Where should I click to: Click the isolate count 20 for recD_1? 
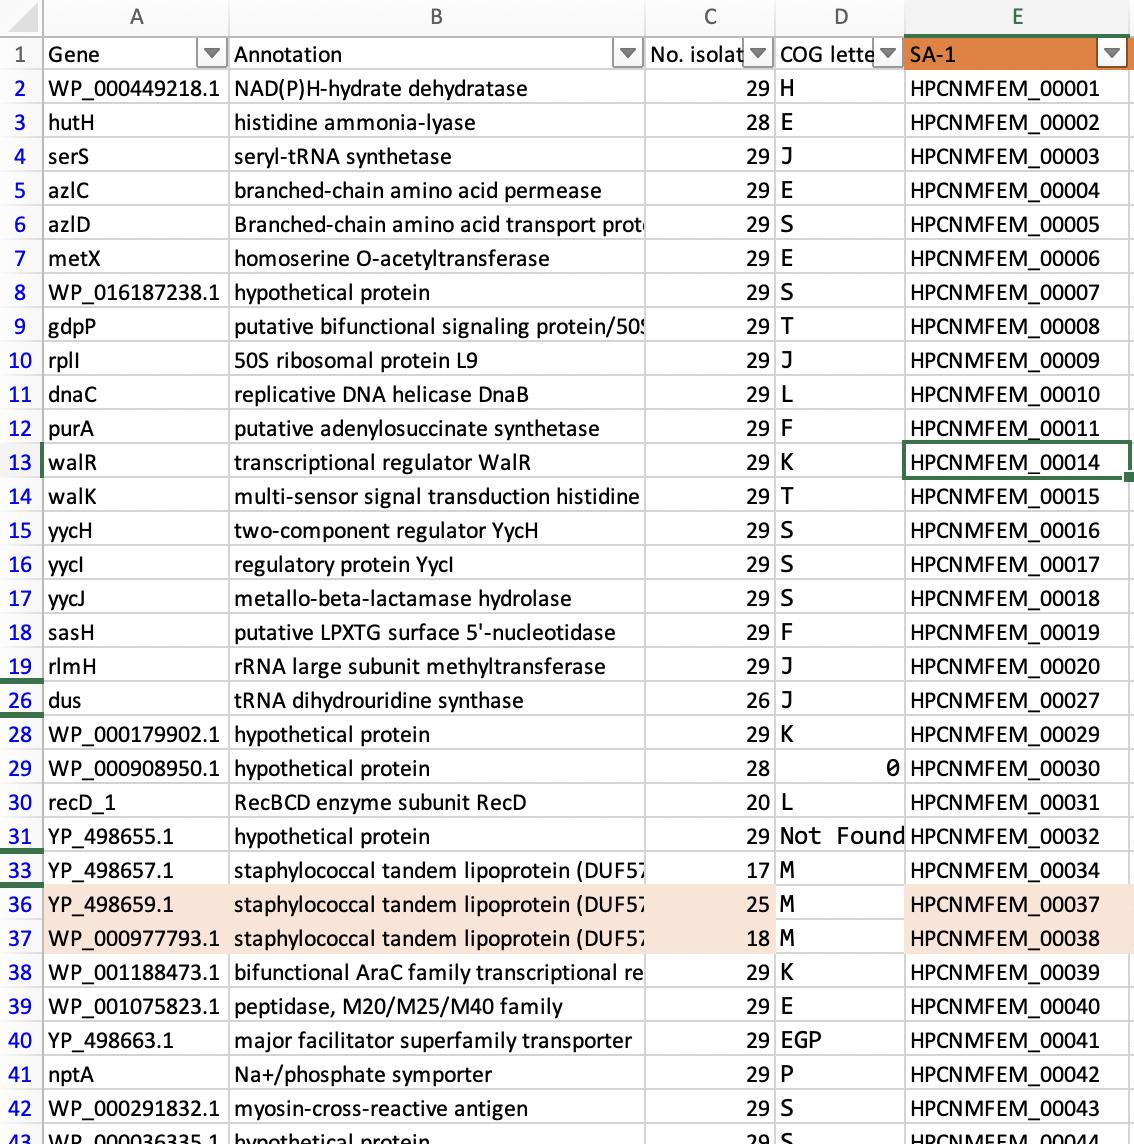coord(710,803)
